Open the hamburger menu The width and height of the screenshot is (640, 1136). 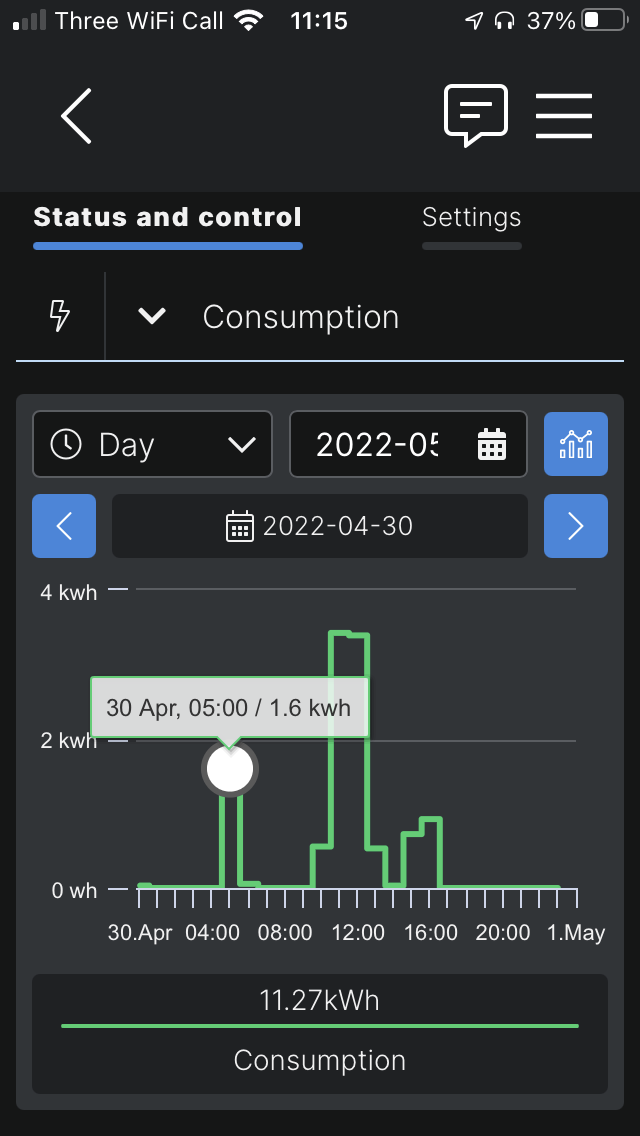564,116
